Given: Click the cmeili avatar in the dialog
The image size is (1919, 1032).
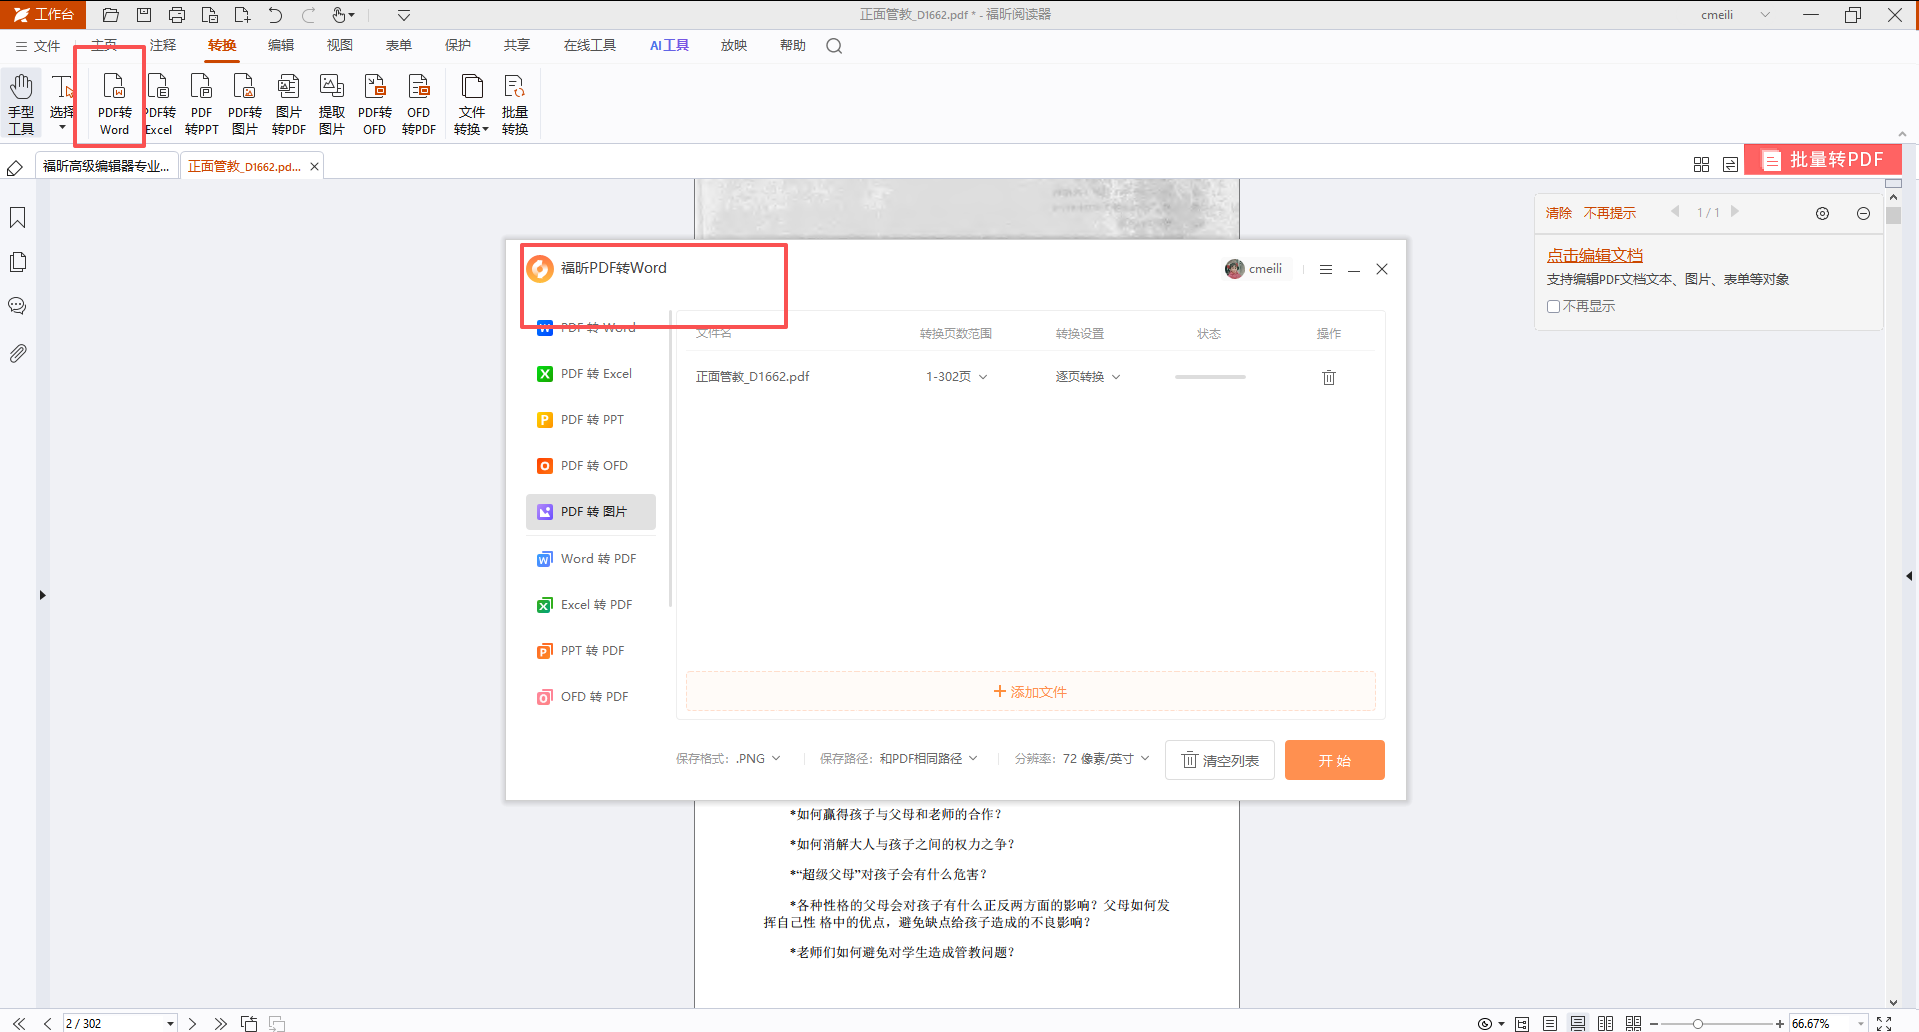Looking at the screenshot, I should [1235, 269].
